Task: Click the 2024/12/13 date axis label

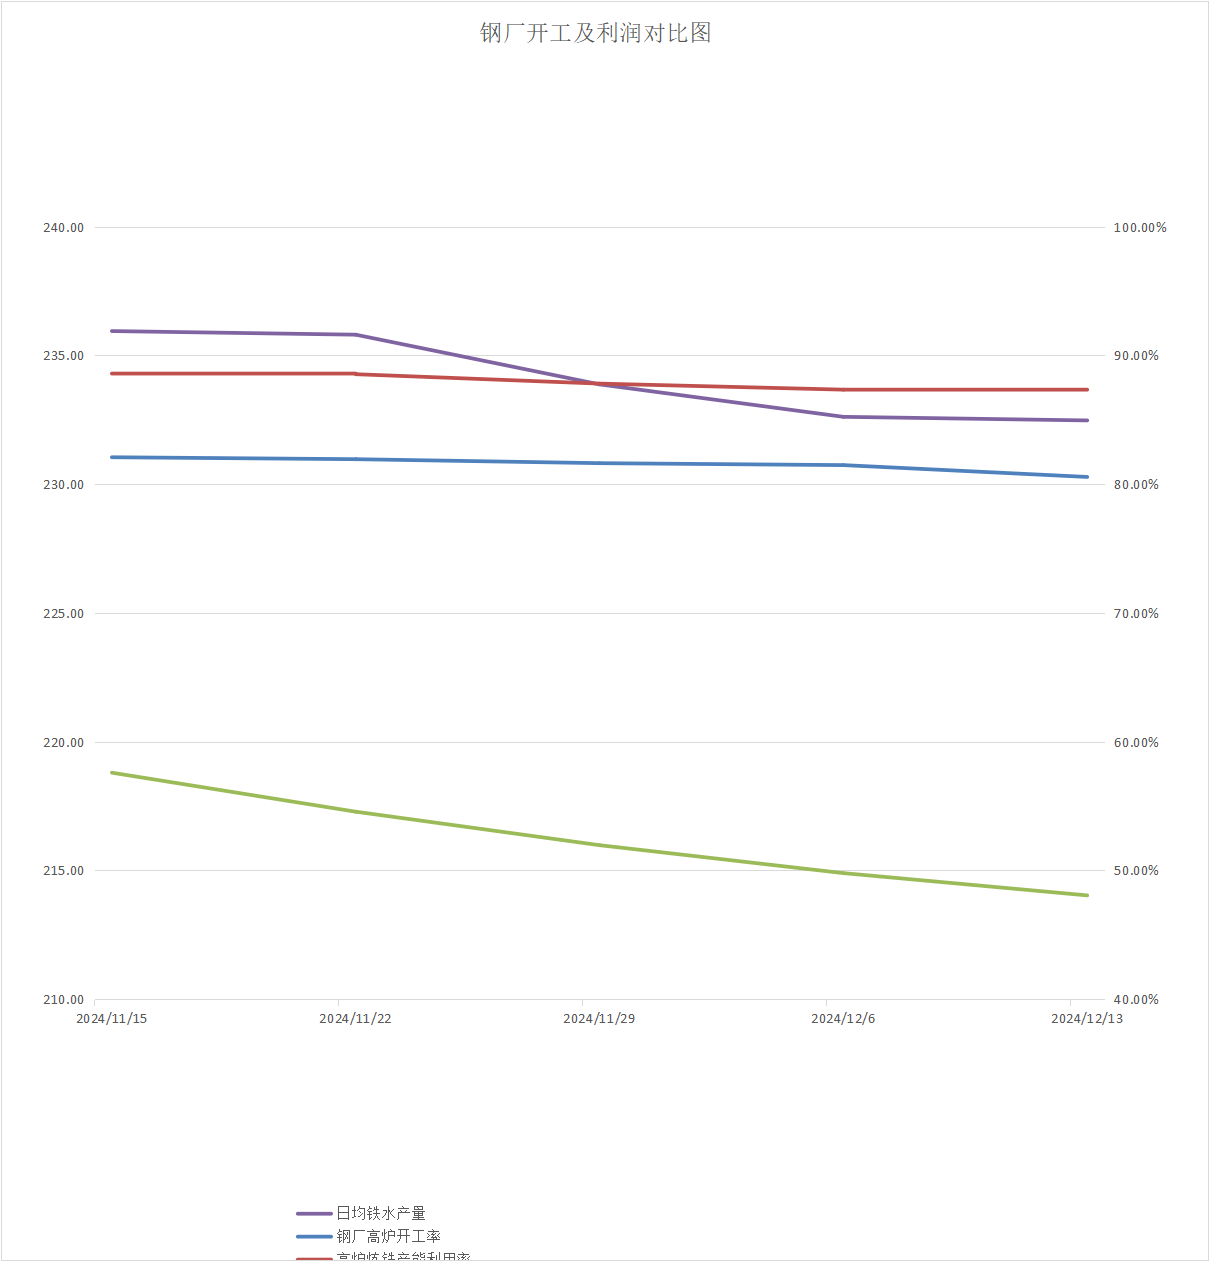Action: [1087, 1019]
